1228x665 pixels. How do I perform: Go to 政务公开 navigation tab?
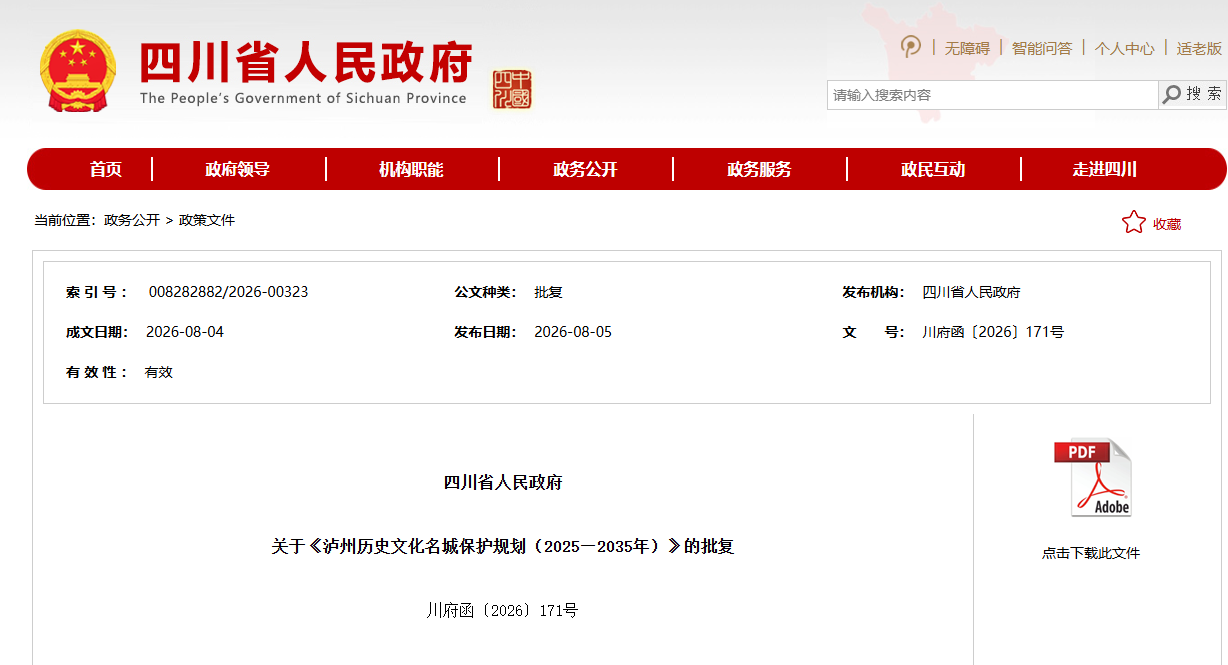(x=585, y=169)
